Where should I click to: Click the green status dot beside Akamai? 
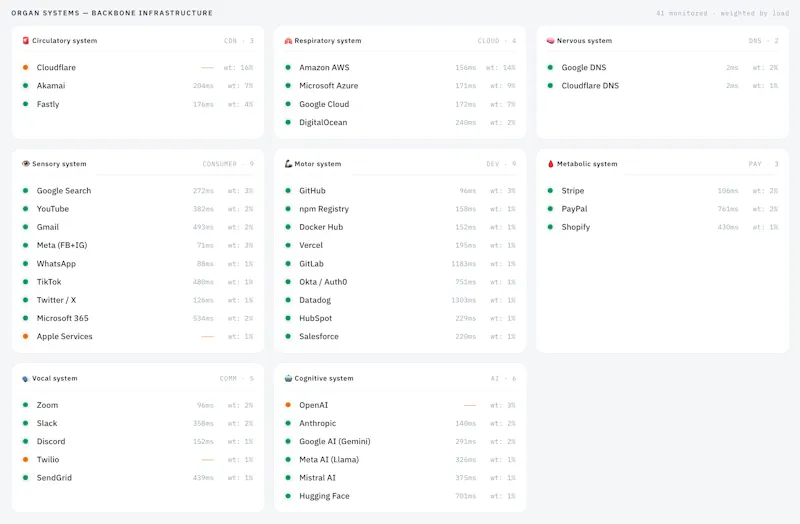(x=26, y=86)
